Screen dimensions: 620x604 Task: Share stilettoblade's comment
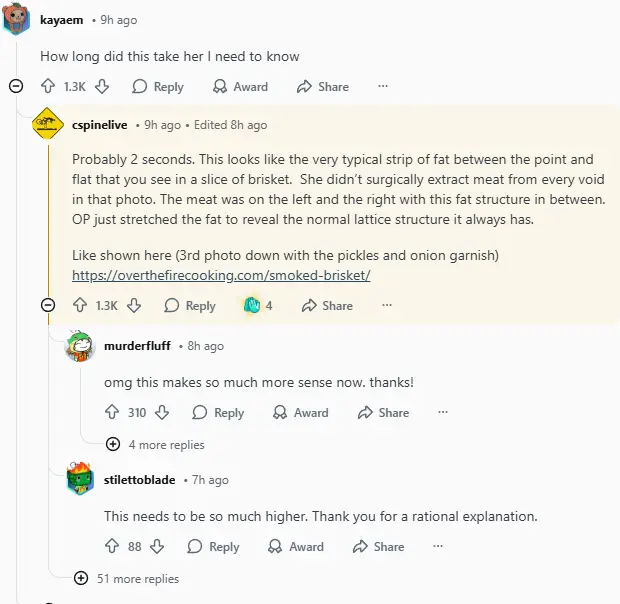(378, 547)
